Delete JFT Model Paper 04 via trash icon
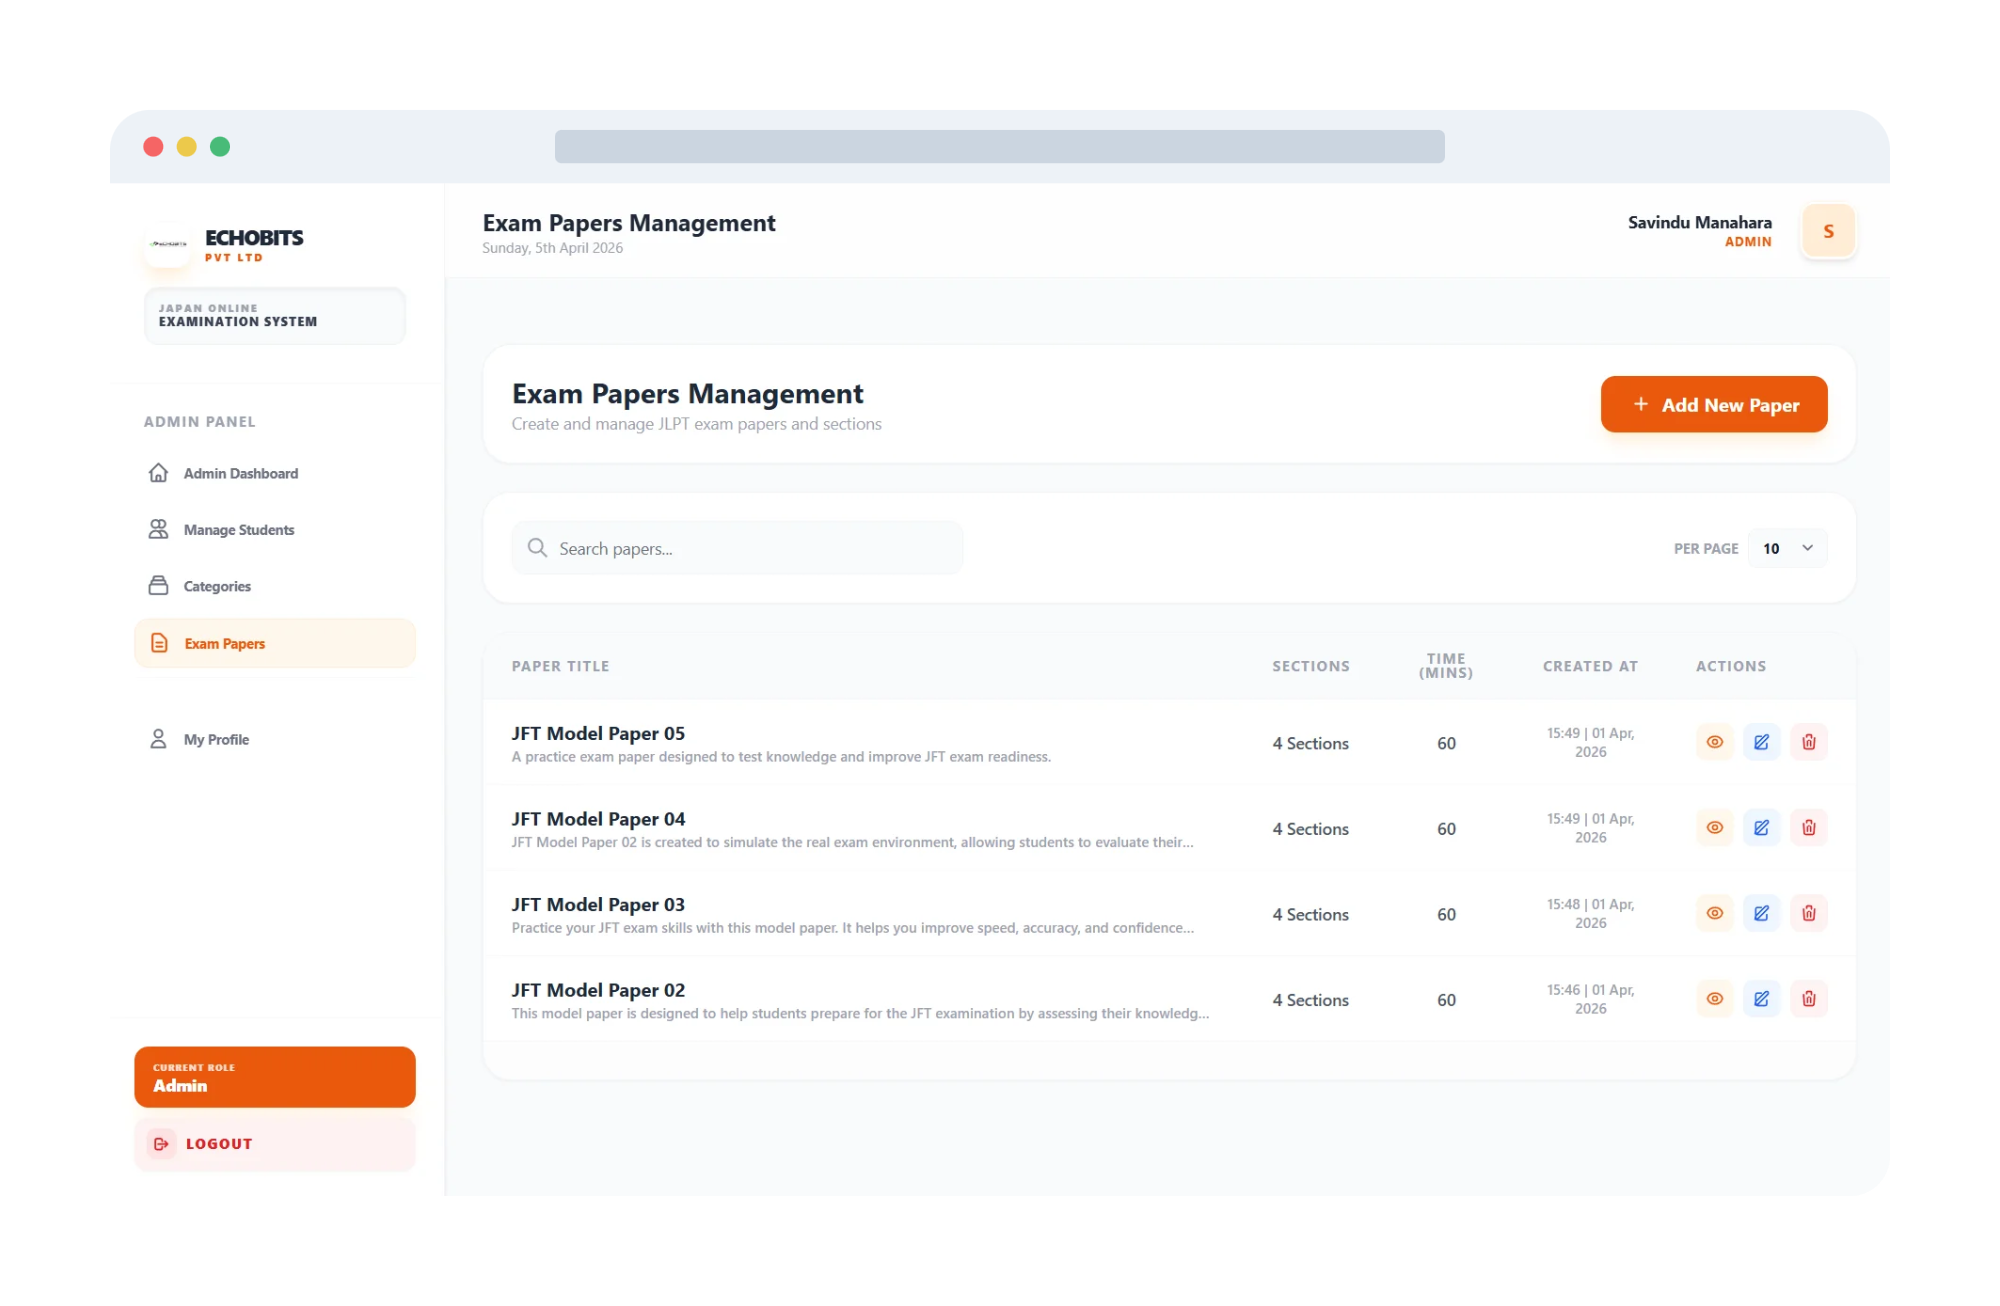The height and width of the screenshot is (1306, 2000). click(1808, 828)
